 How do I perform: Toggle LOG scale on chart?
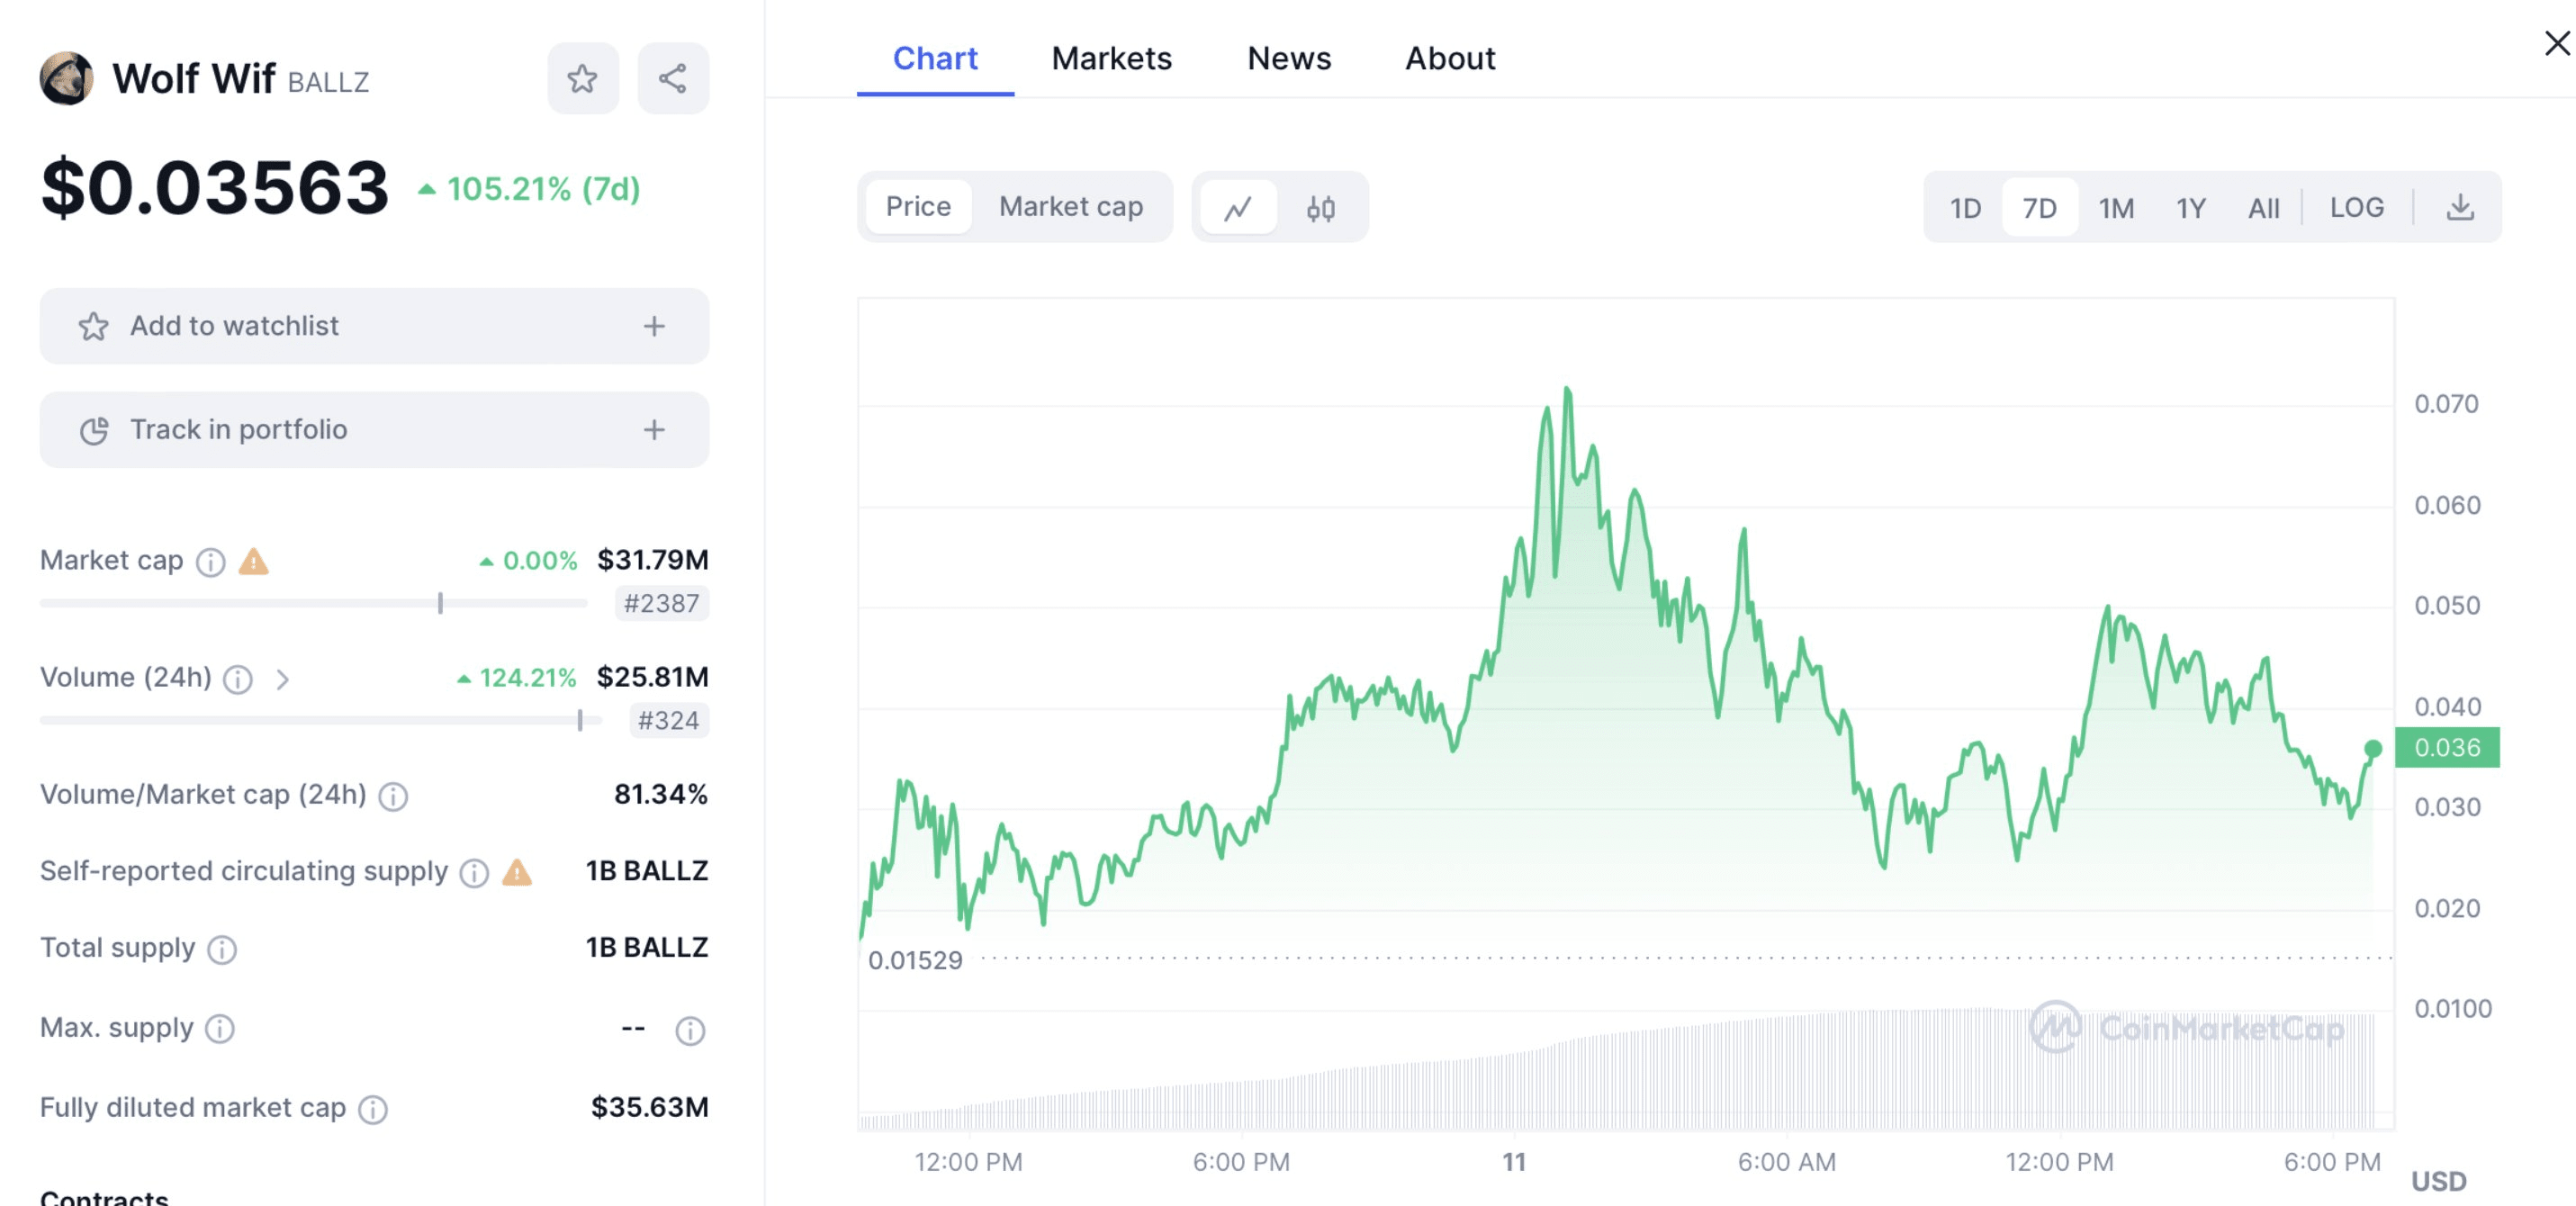(2356, 208)
